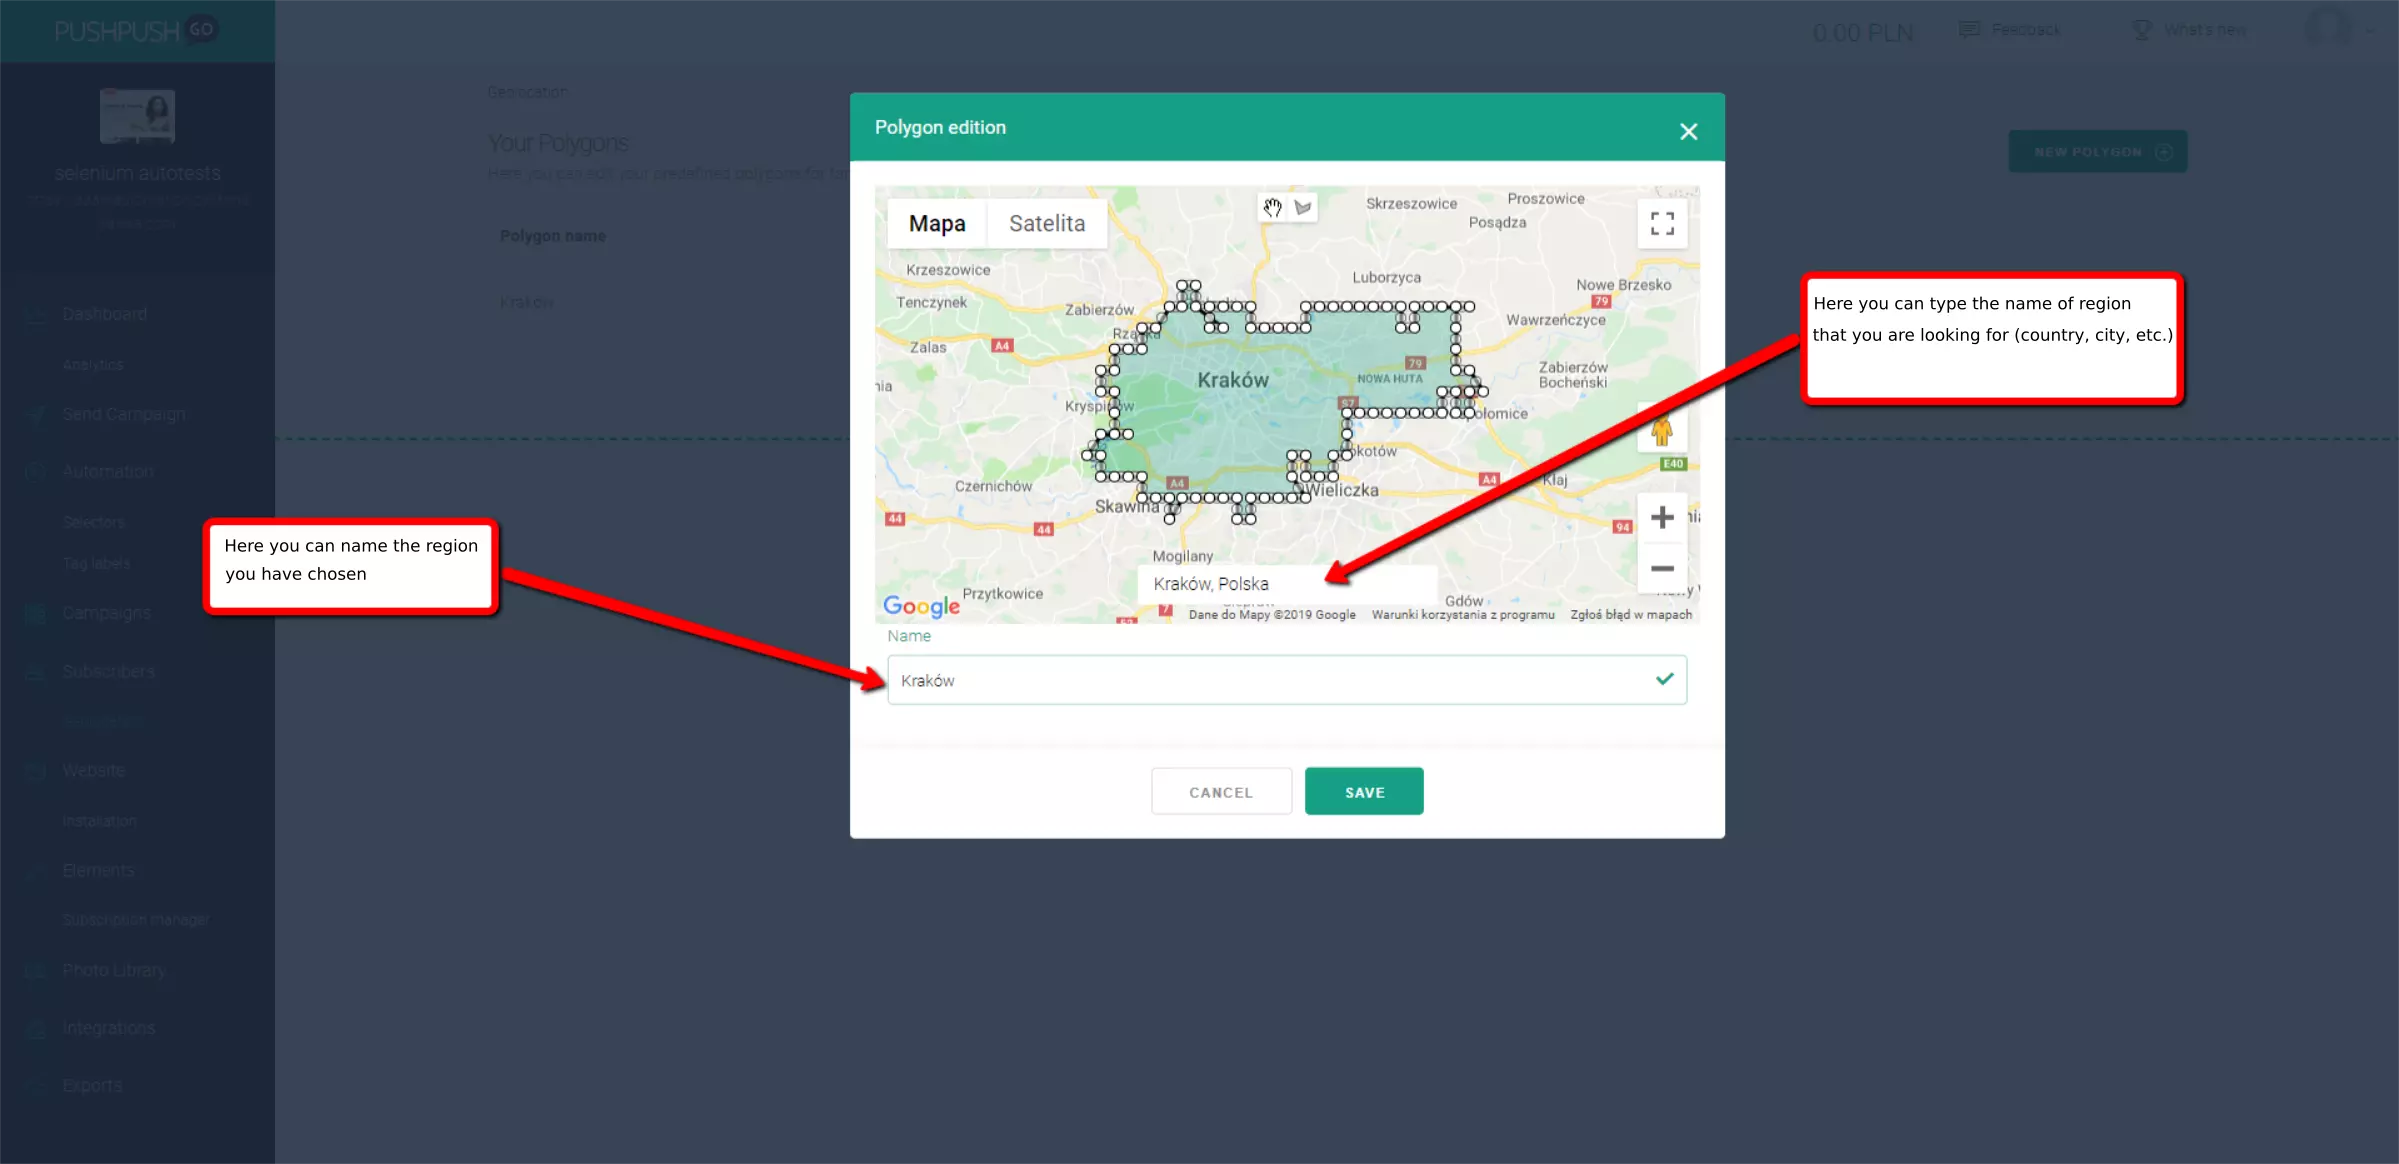Select the polygon drawing tool on map
Screen dimensions: 2399x1164
coord(1302,208)
